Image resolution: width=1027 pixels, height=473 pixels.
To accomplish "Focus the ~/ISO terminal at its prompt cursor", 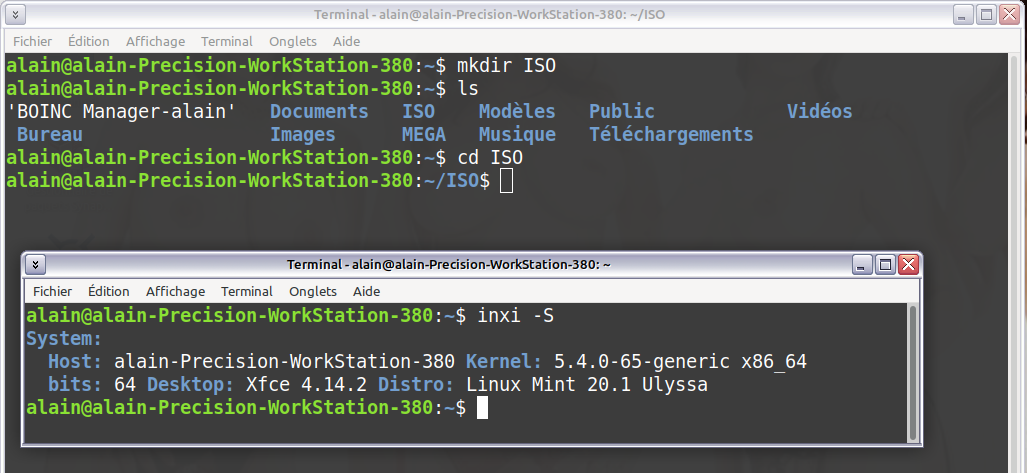I will point(506,181).
